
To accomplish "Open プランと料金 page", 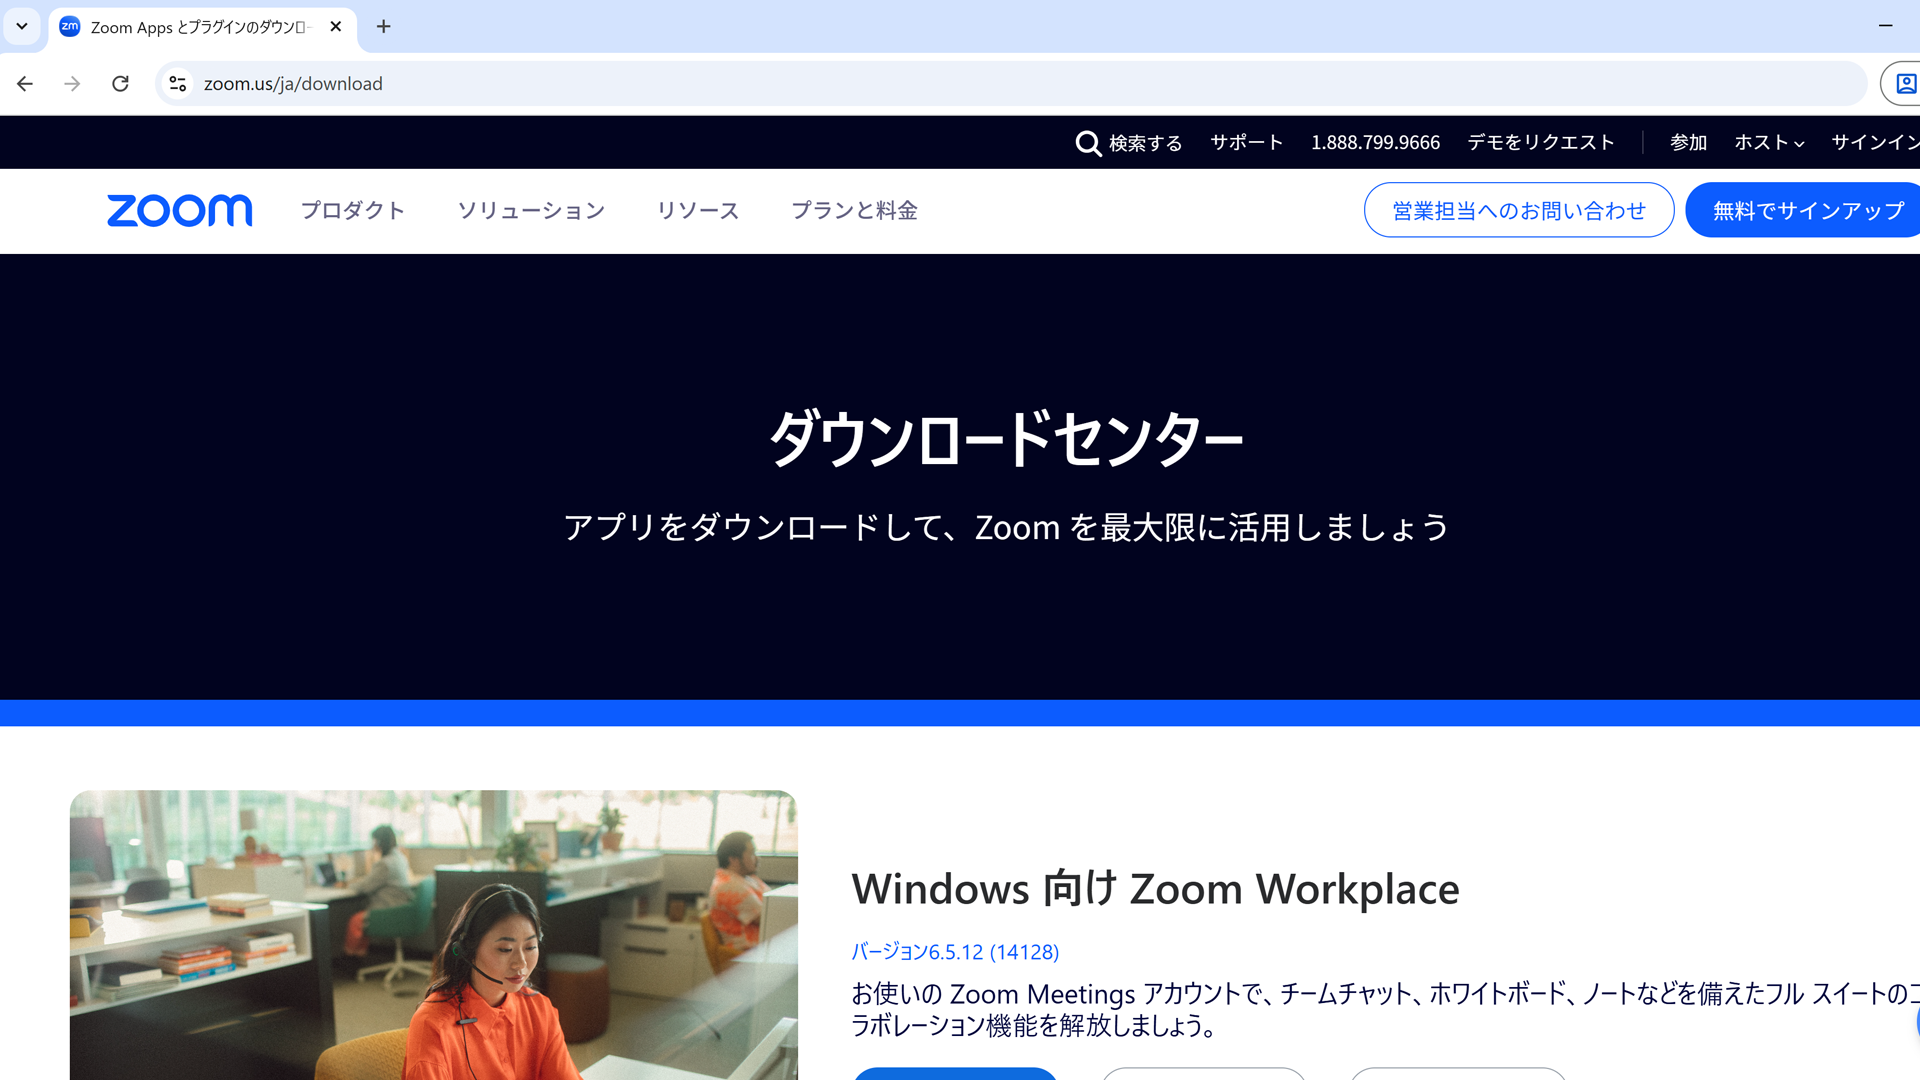I will pos(854,210).
